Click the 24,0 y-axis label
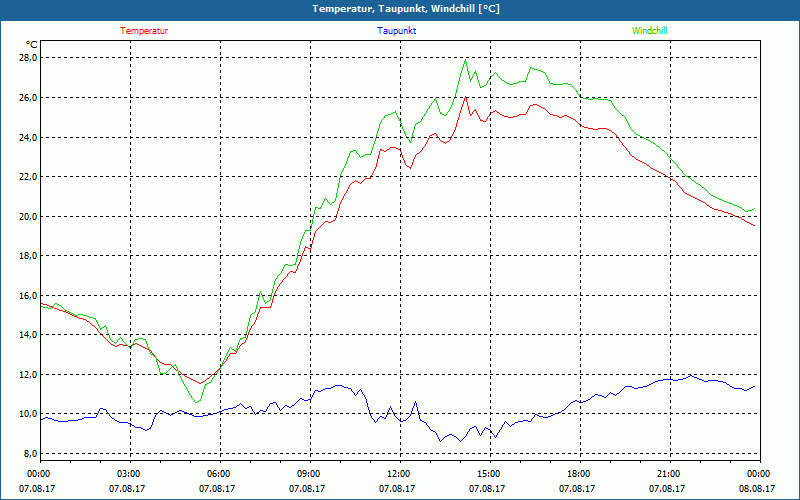 (x=29, y=137)
